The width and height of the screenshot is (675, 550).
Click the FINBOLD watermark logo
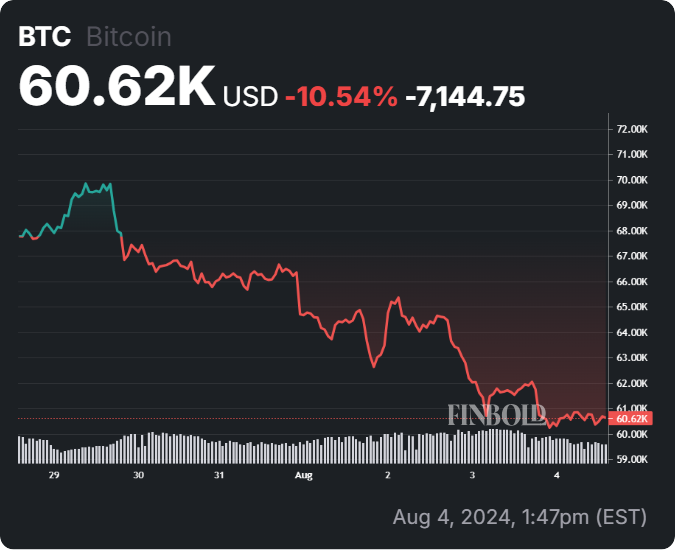click(x=496, y=414)
